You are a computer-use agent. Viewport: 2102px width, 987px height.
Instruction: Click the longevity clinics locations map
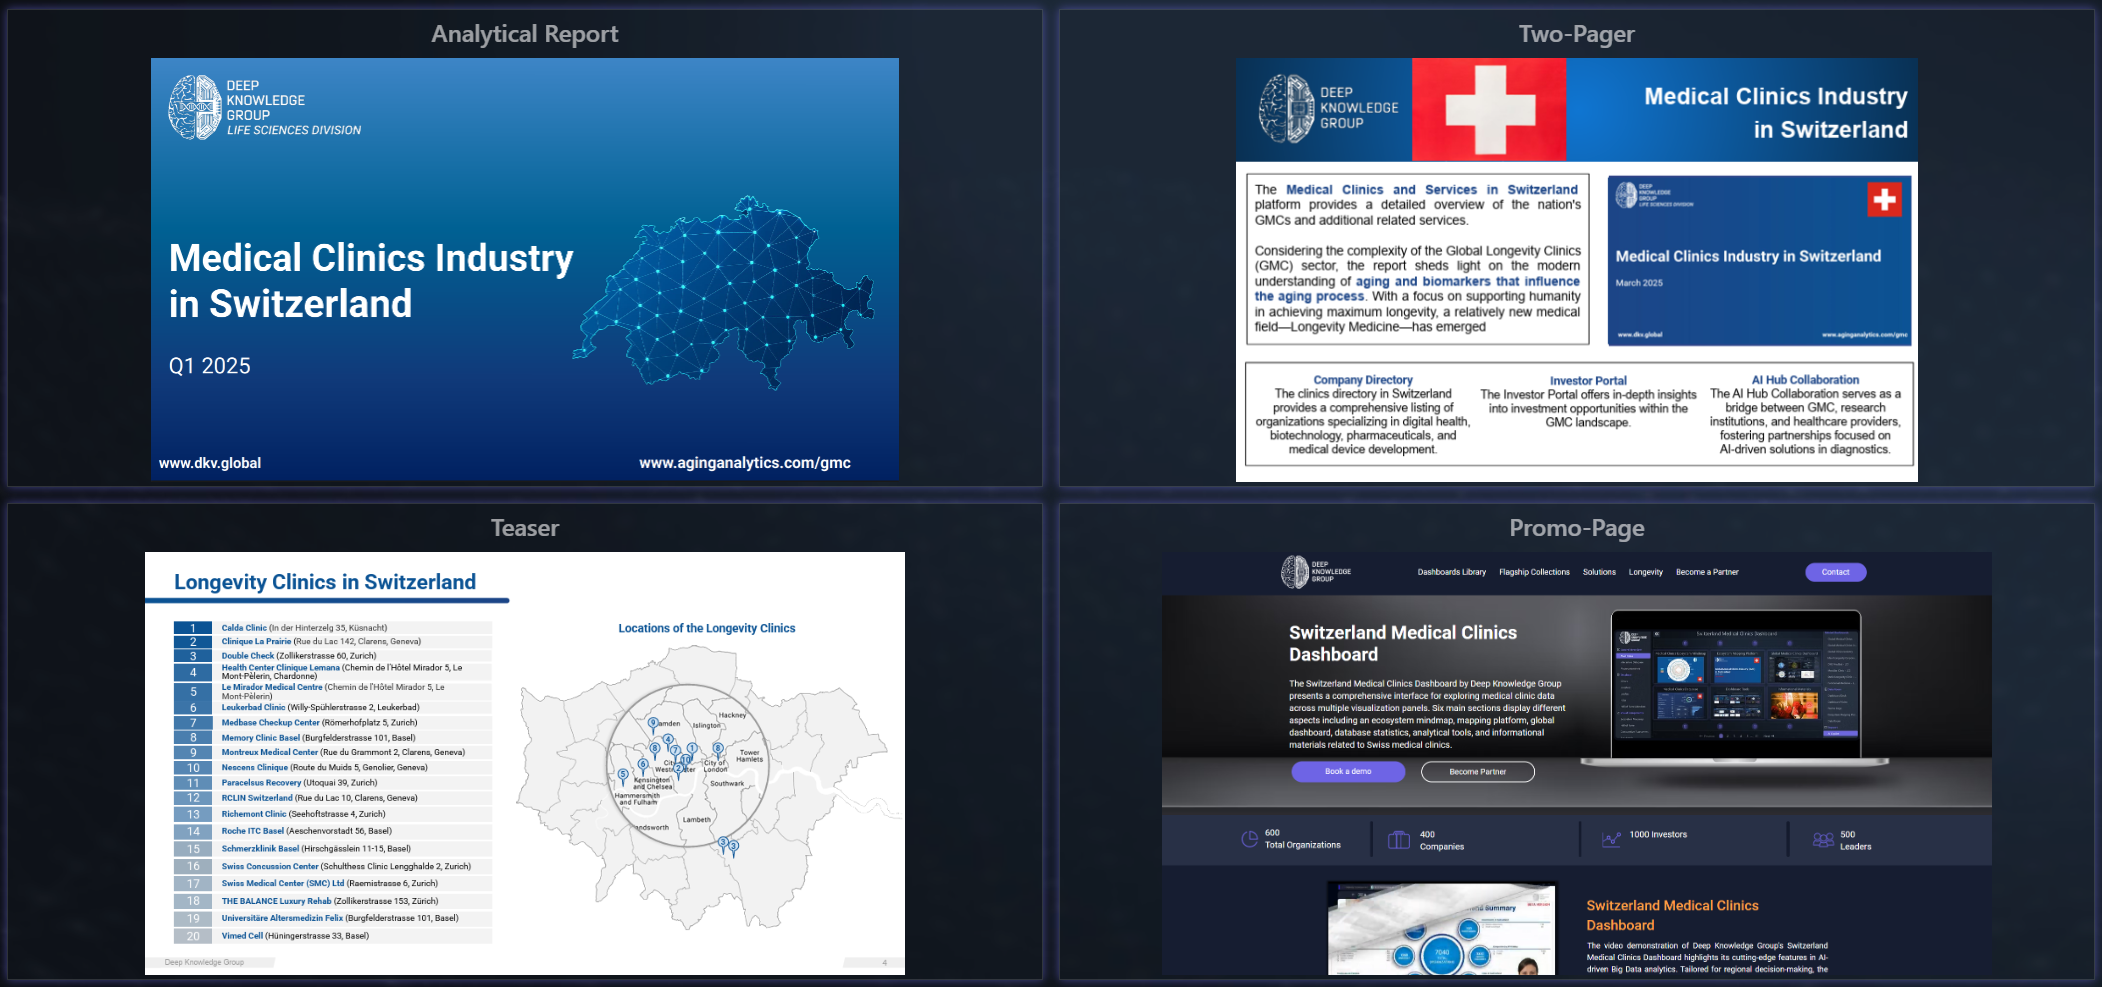(700, 780)
